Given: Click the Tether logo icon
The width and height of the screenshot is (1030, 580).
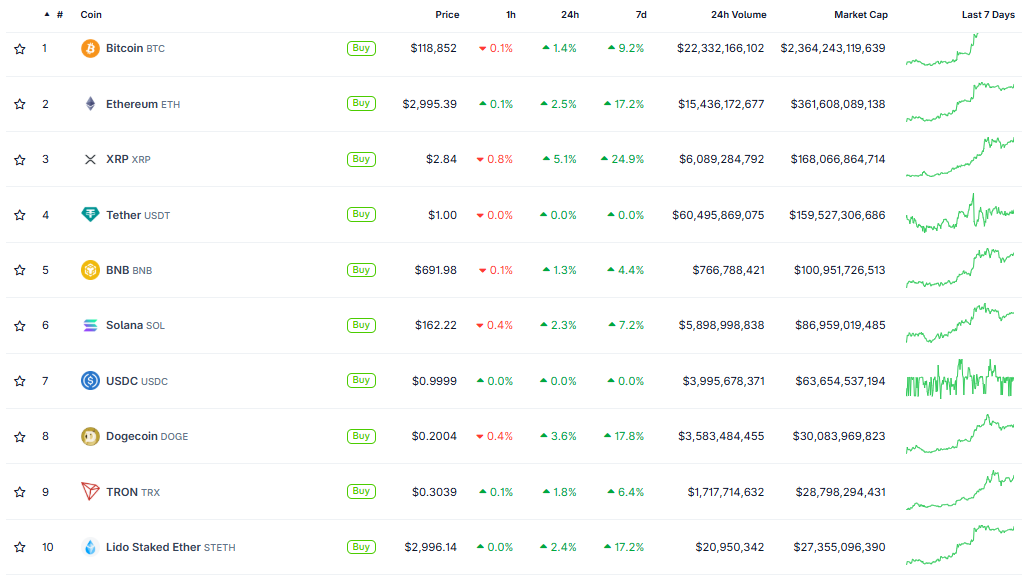Looking at the screenshot, I should [90, 215].
